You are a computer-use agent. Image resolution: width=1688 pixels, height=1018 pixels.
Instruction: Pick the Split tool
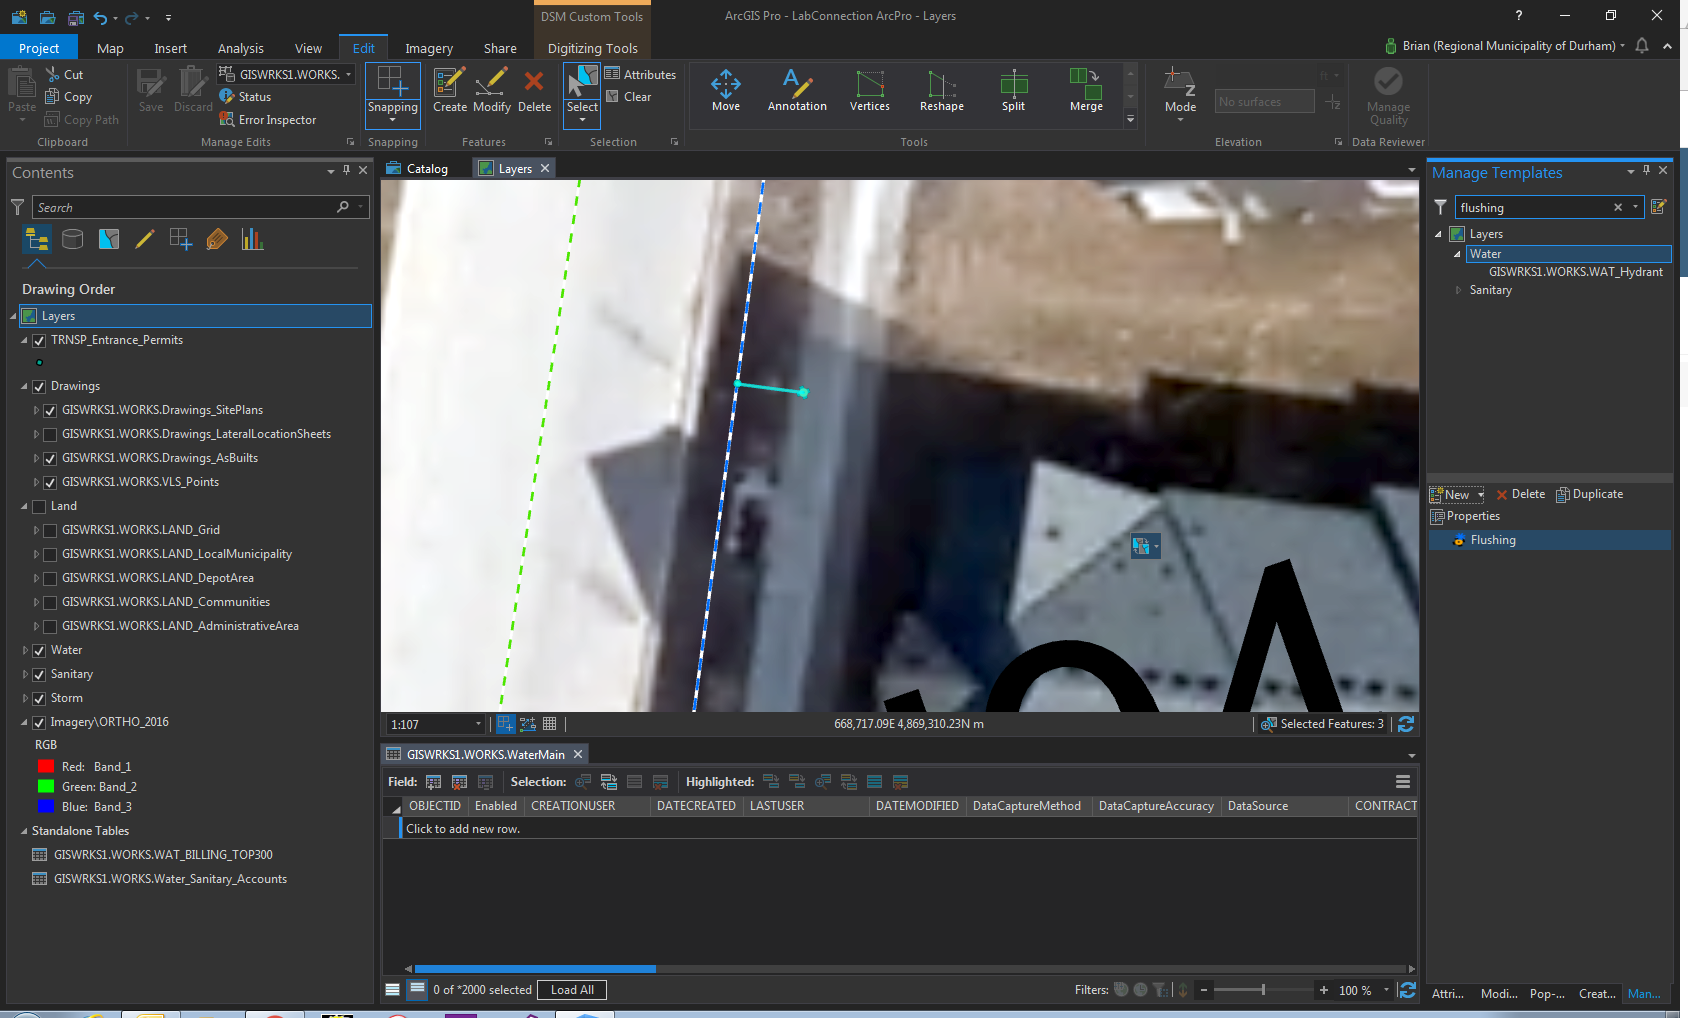pos(1014,91)
